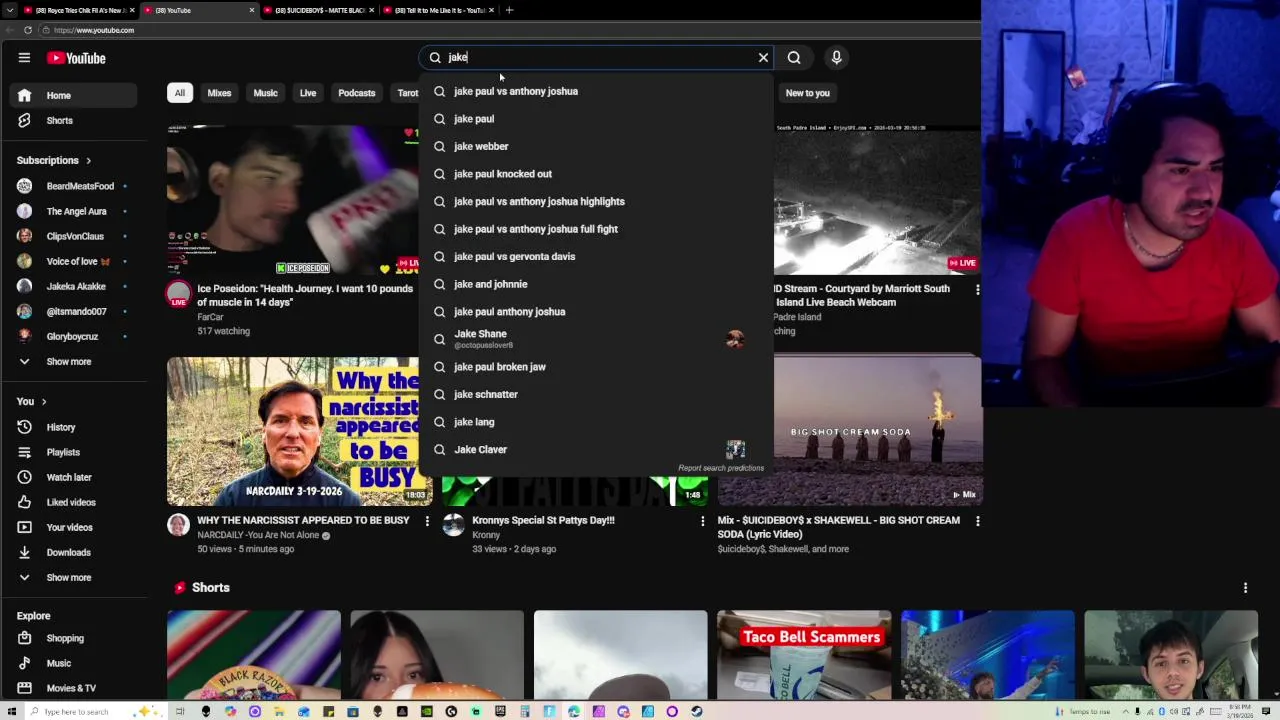1280x720 pixels.
Task: Select suggestion 'jake paul vs anthony joshua'
Action: click(596, 91)
